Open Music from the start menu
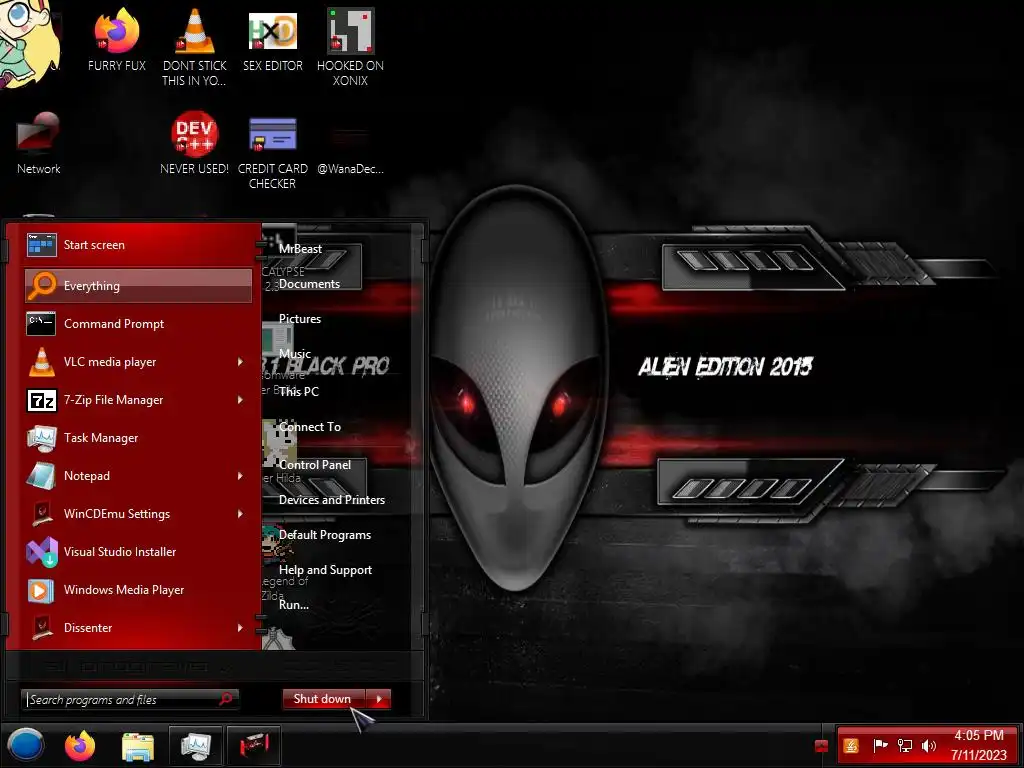This screenshot has height=768, width=1024. [x=295, y=354]
